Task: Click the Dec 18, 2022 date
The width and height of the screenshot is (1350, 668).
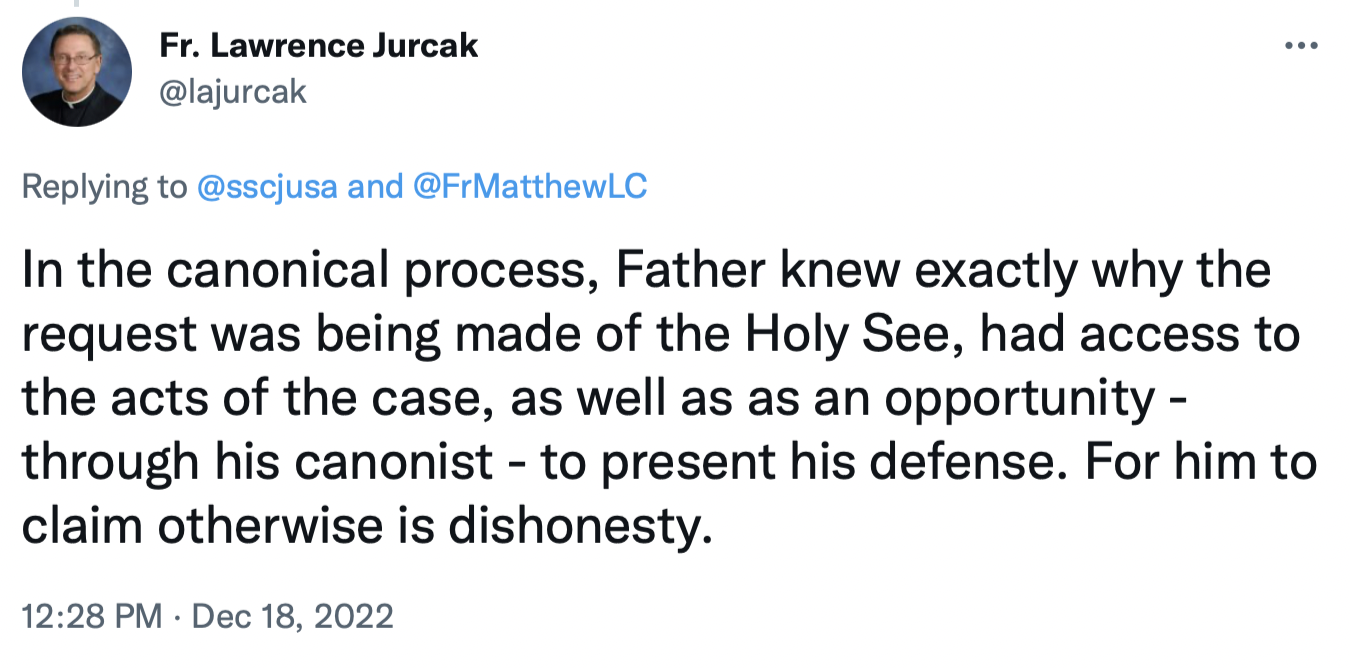Action: pyautogui.click(x=292, y=615)
